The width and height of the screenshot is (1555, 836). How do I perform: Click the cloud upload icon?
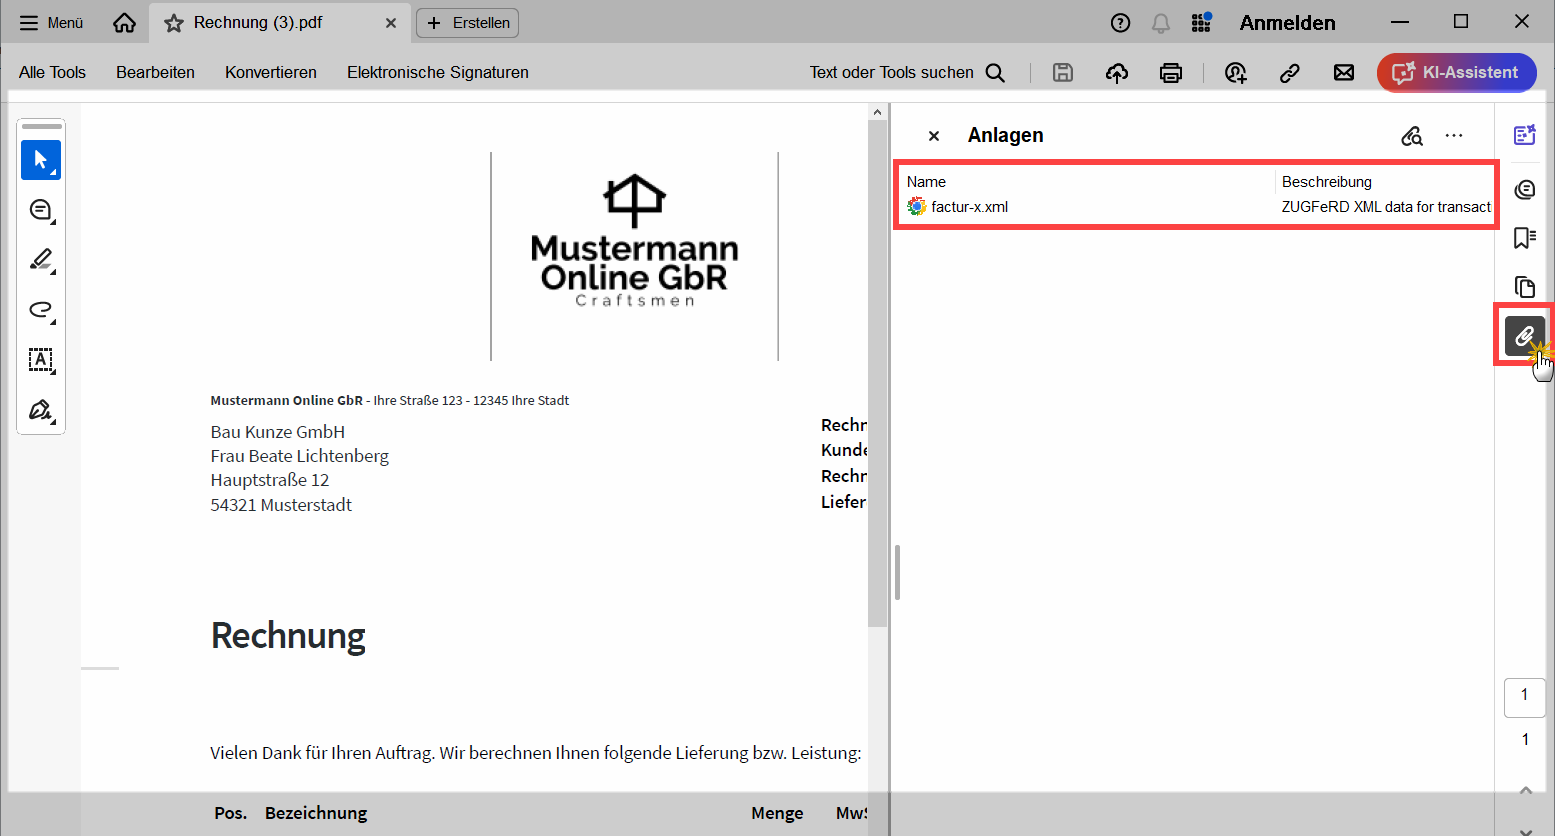(x=1117, y=72)
